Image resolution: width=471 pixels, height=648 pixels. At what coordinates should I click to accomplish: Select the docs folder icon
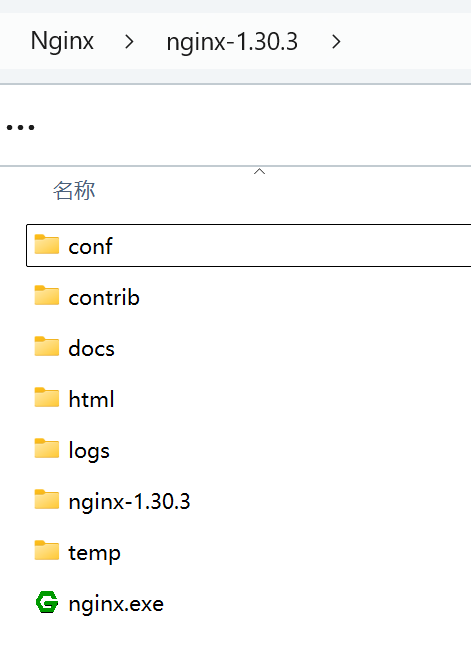click(47, 346)
